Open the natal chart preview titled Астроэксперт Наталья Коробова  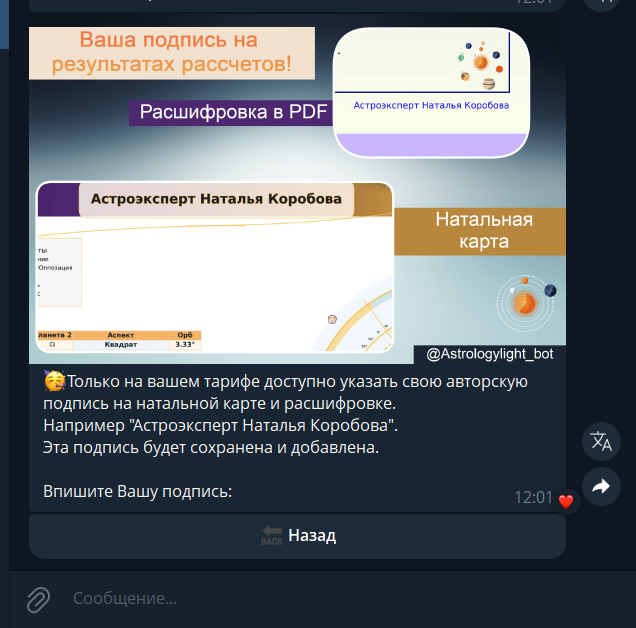click(215, 267)
